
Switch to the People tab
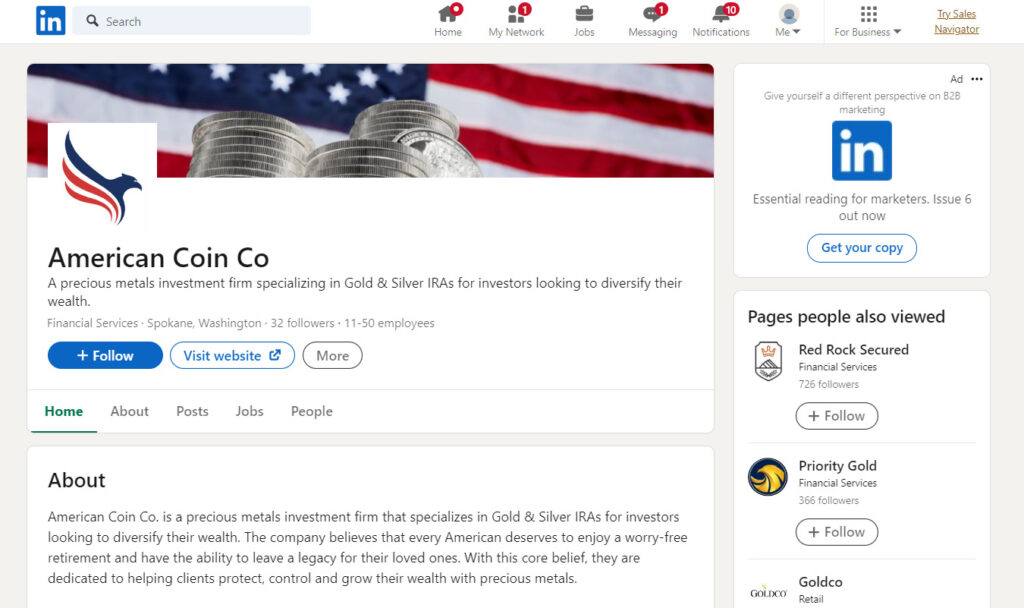[312, 411]
